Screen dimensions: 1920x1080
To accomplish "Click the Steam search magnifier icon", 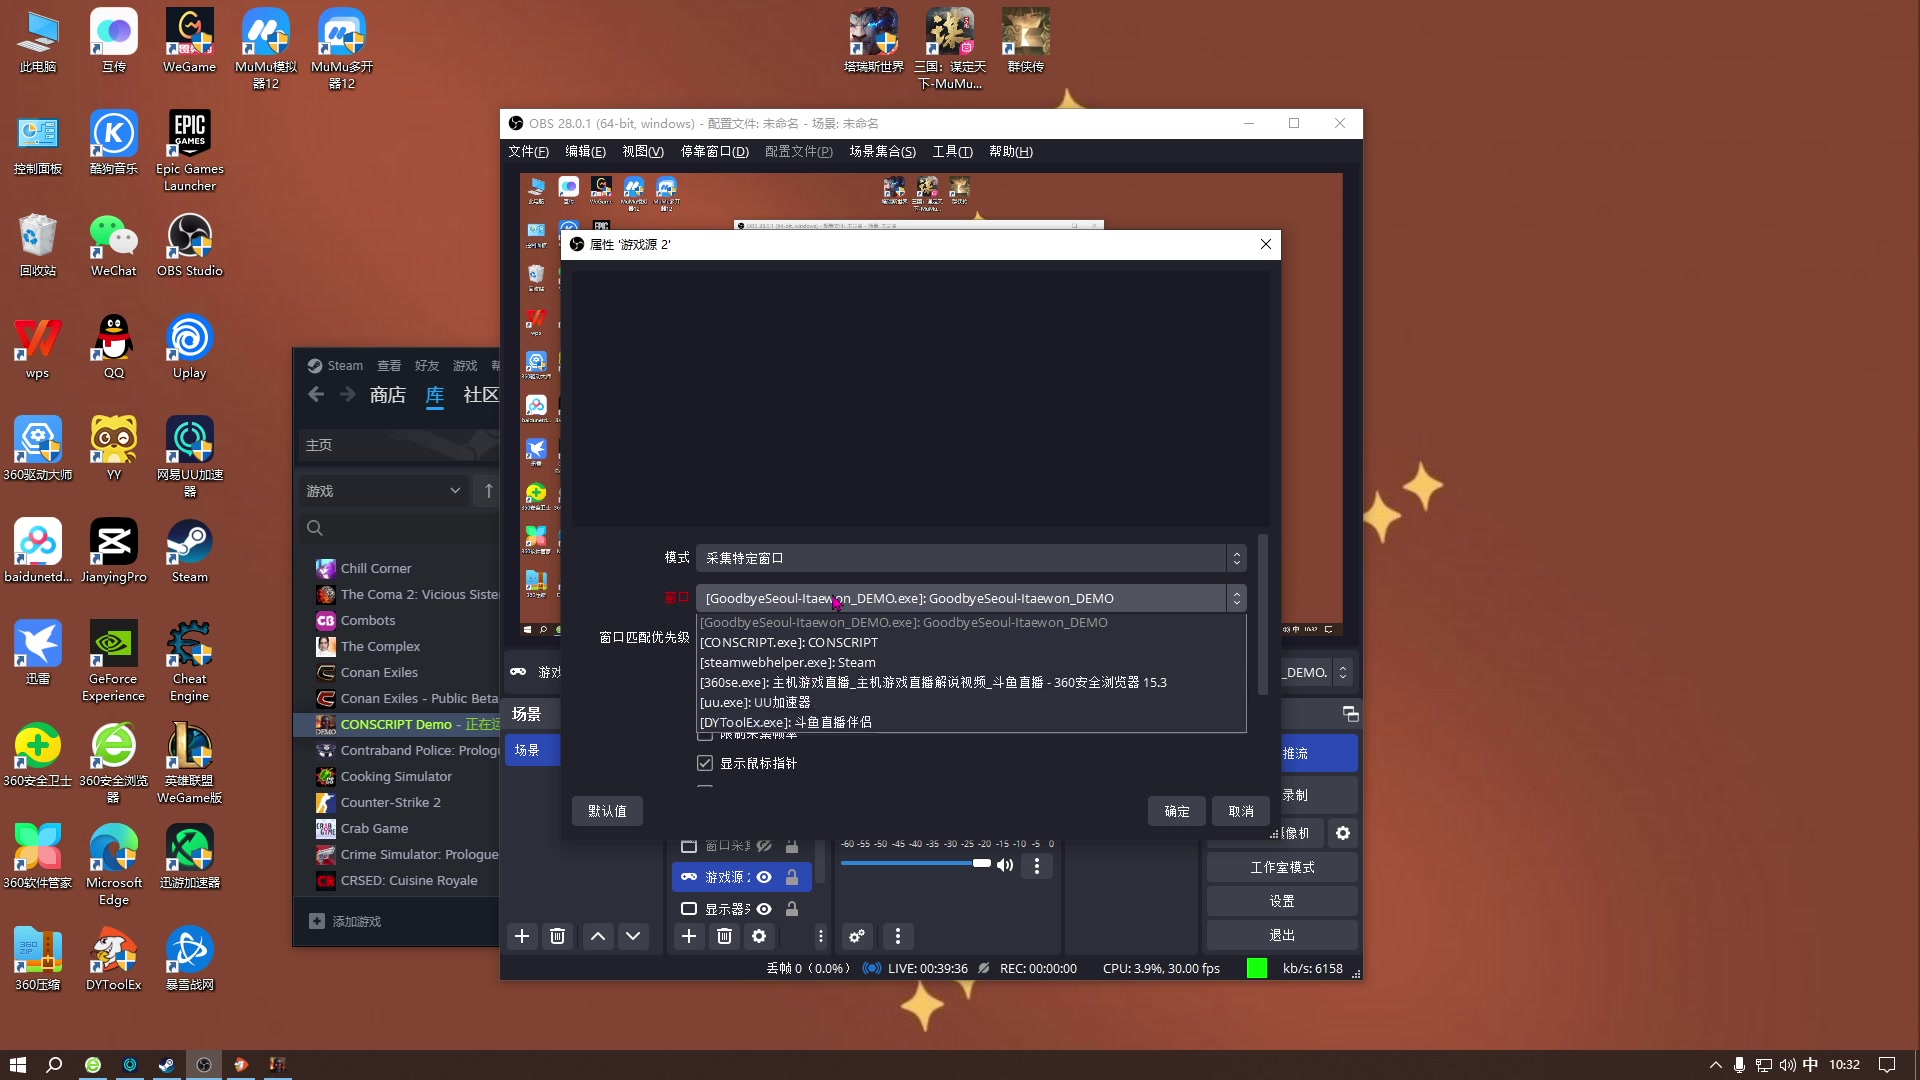I will click(x=315, y=528).
